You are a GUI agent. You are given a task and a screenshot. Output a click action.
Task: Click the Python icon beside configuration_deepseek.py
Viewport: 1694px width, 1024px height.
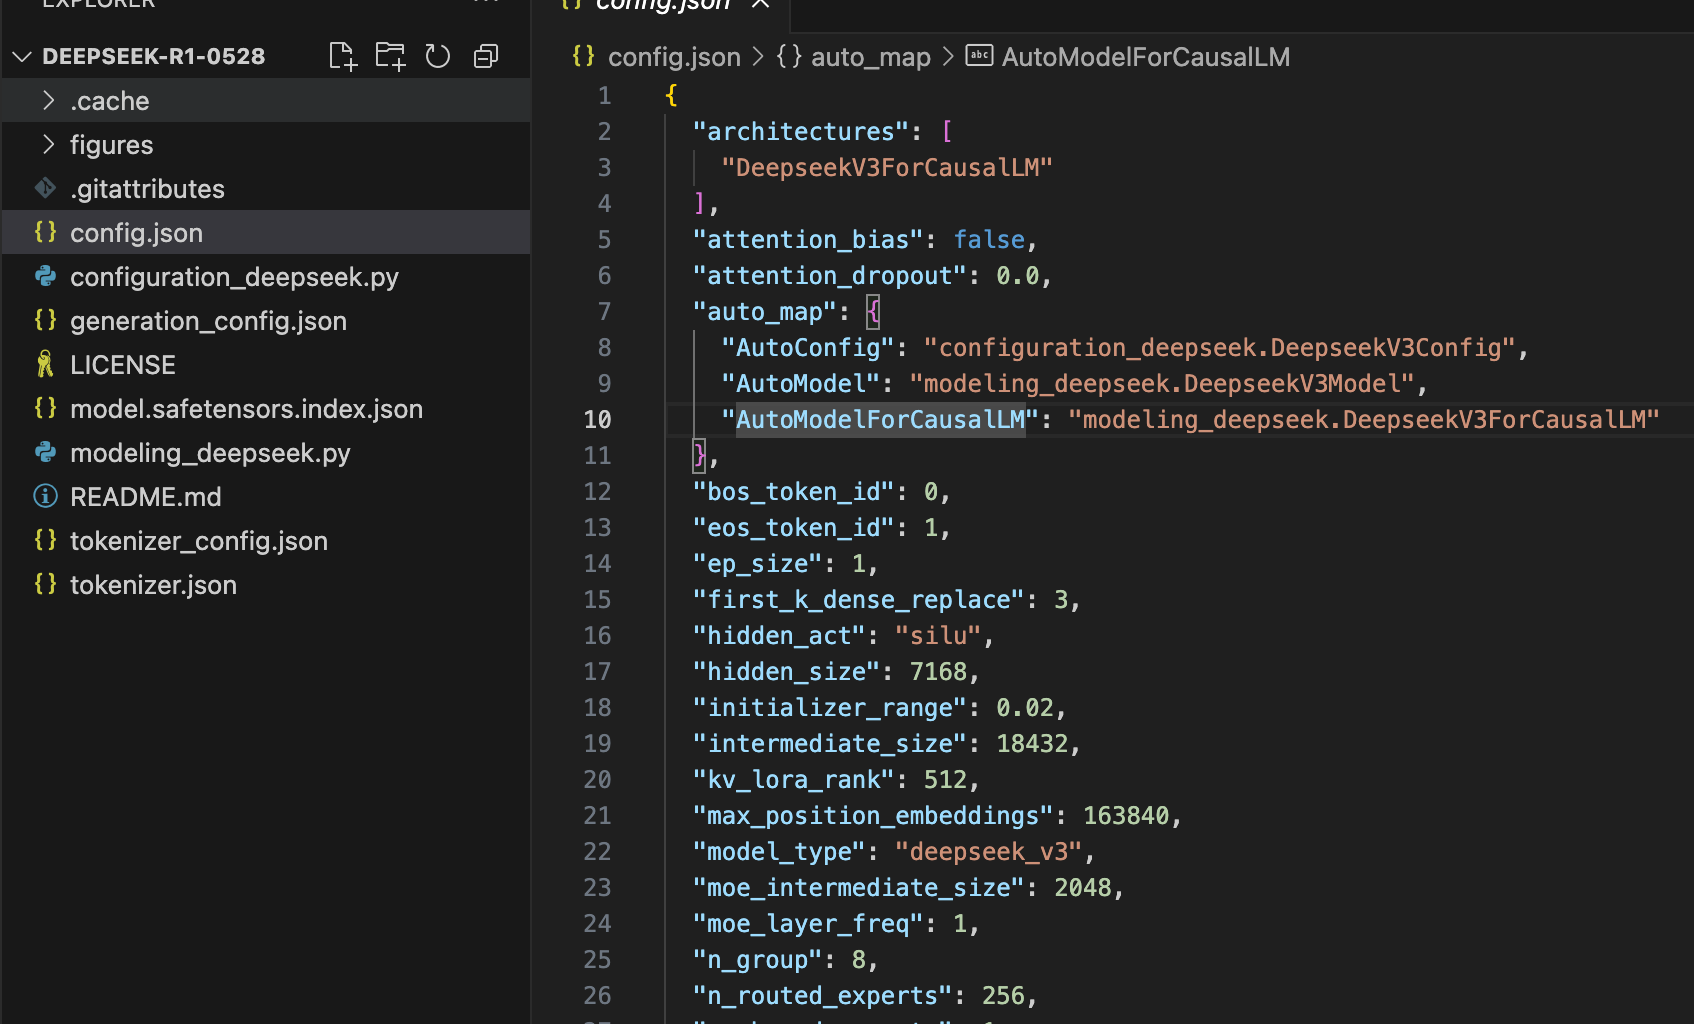(45, 276)
